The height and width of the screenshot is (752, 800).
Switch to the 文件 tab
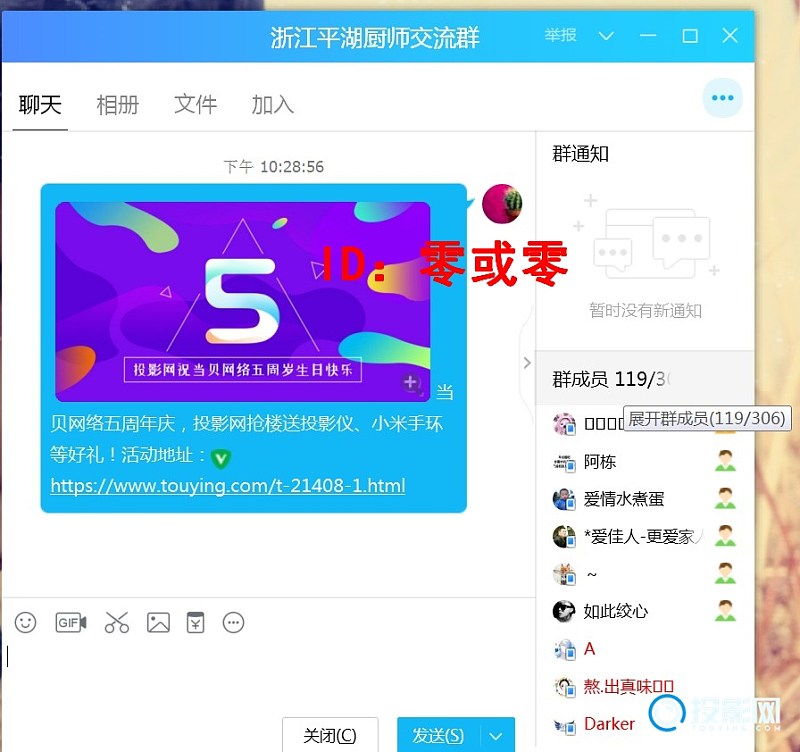tap(195, 104)
